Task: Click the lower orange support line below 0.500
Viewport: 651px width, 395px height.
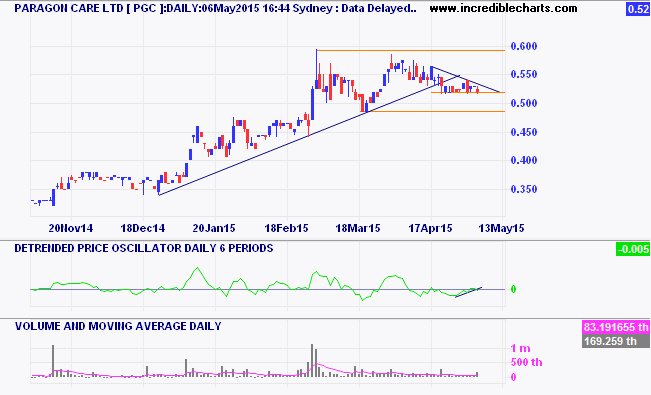Action: (x=436, y=111)
